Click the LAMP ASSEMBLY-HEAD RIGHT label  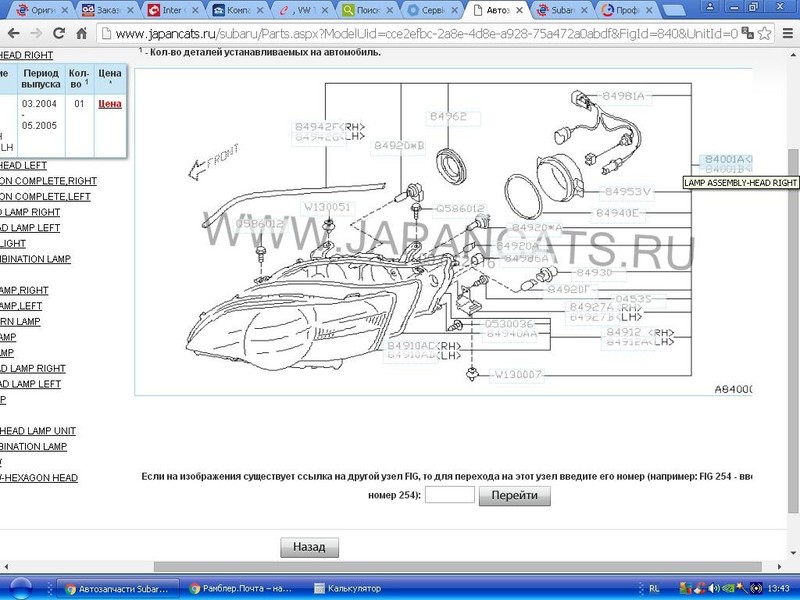(740, 183)
